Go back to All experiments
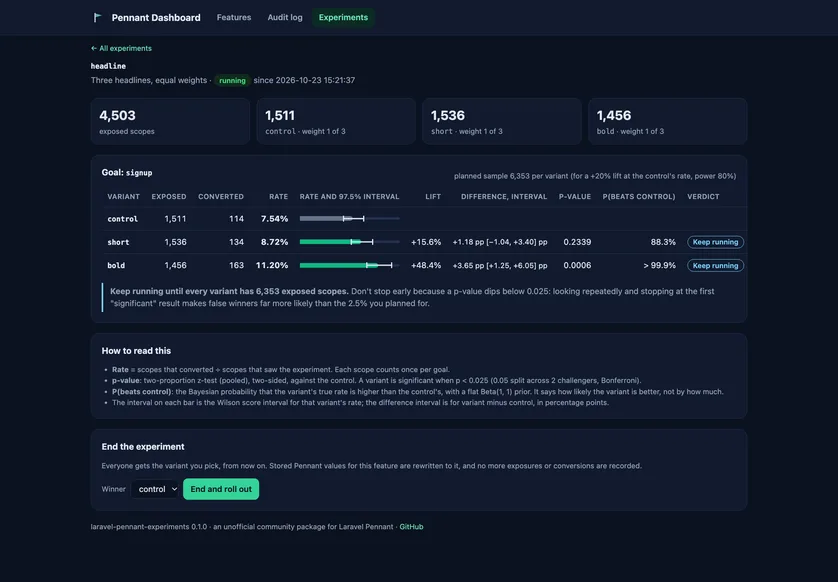 pyautogui.click(x=121, y=48)
